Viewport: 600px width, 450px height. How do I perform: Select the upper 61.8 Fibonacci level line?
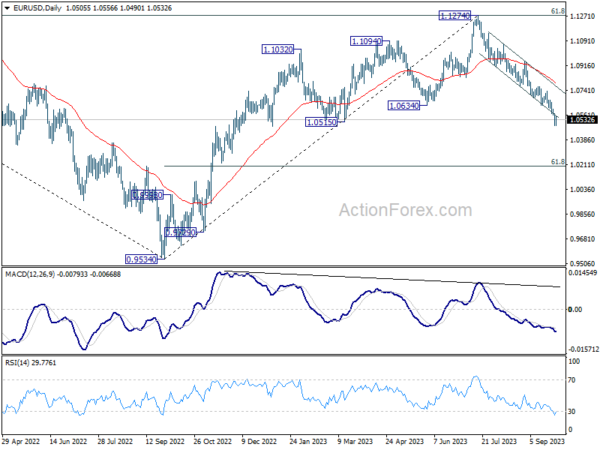[x=283, y=16]
